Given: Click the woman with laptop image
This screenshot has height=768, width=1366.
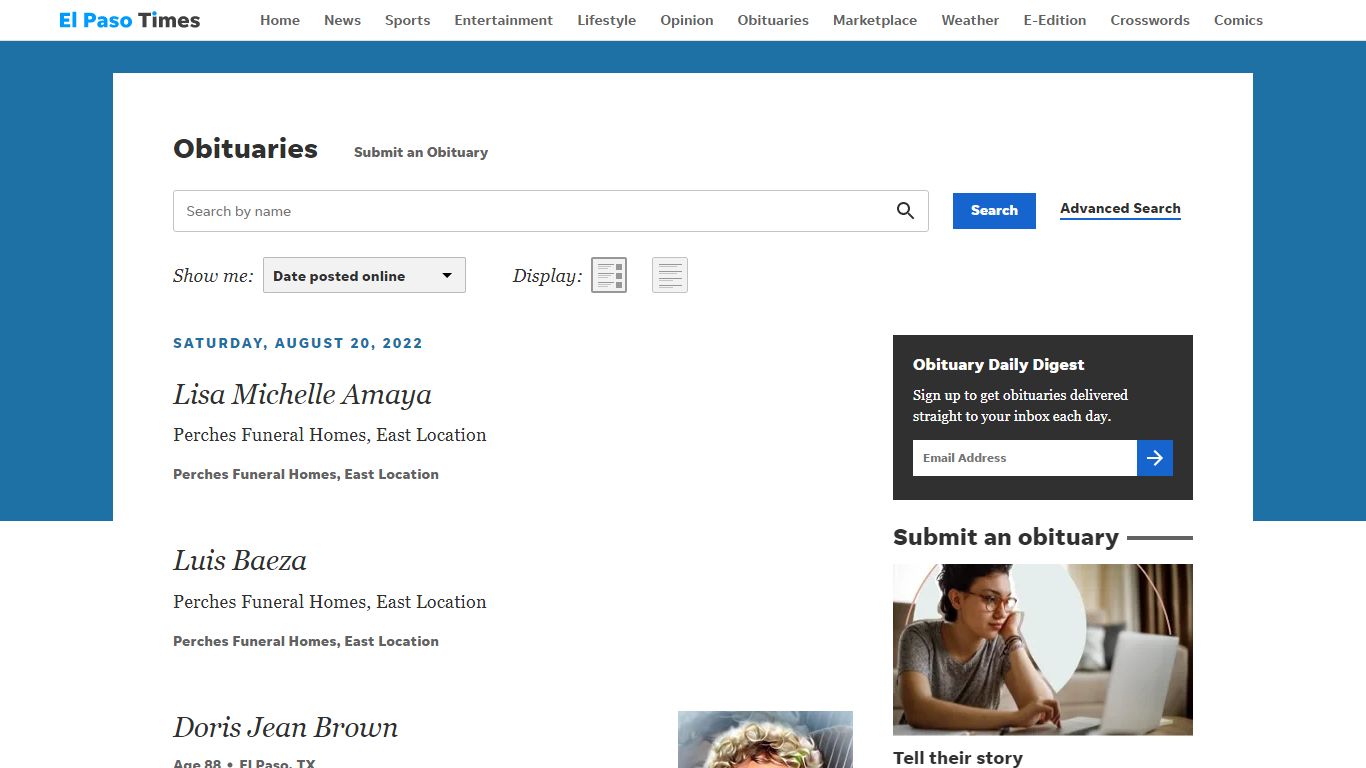Looking at the screenshot, I should (x=1043, y=650).
